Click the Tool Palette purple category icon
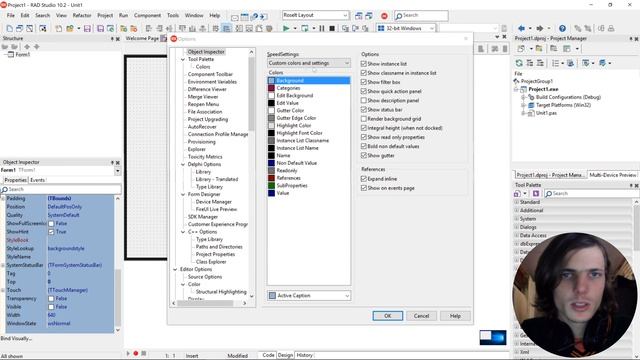The width and height of the screenshot is (640, 360). click(x=536, y=193)
